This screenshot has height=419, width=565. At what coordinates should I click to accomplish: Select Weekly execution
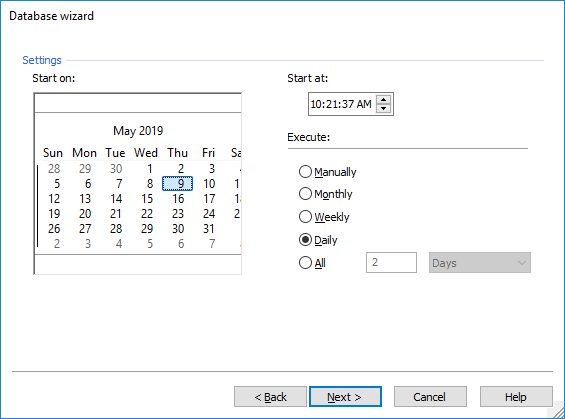pos(324,217)
